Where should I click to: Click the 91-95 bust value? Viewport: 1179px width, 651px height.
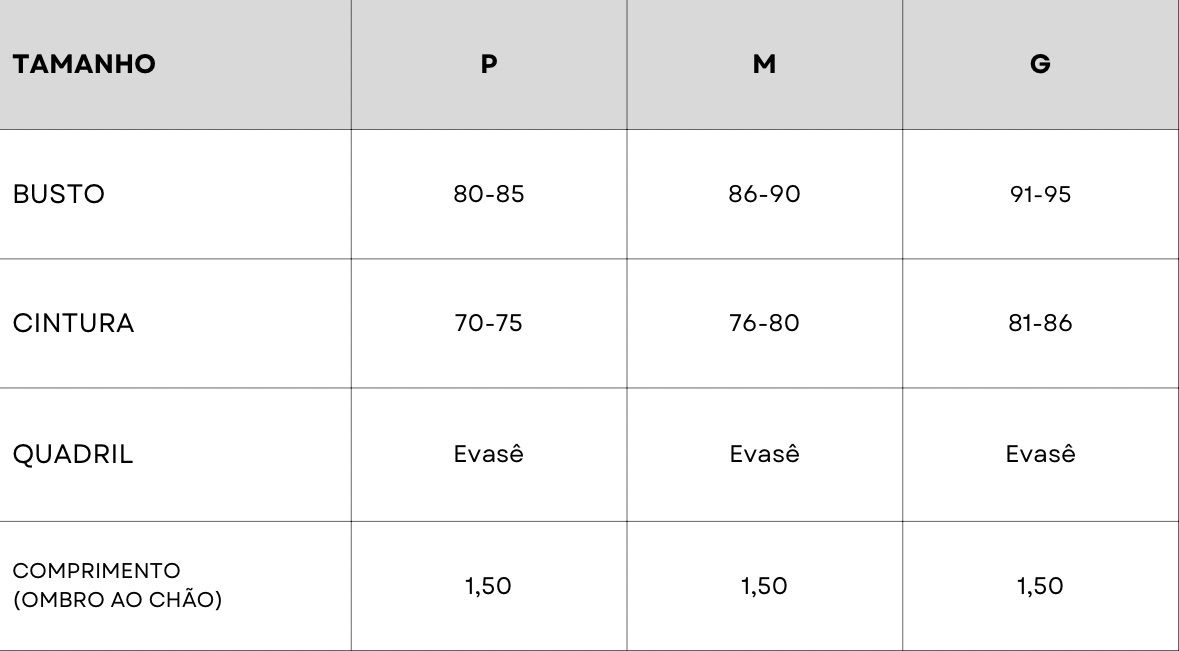1040,194
